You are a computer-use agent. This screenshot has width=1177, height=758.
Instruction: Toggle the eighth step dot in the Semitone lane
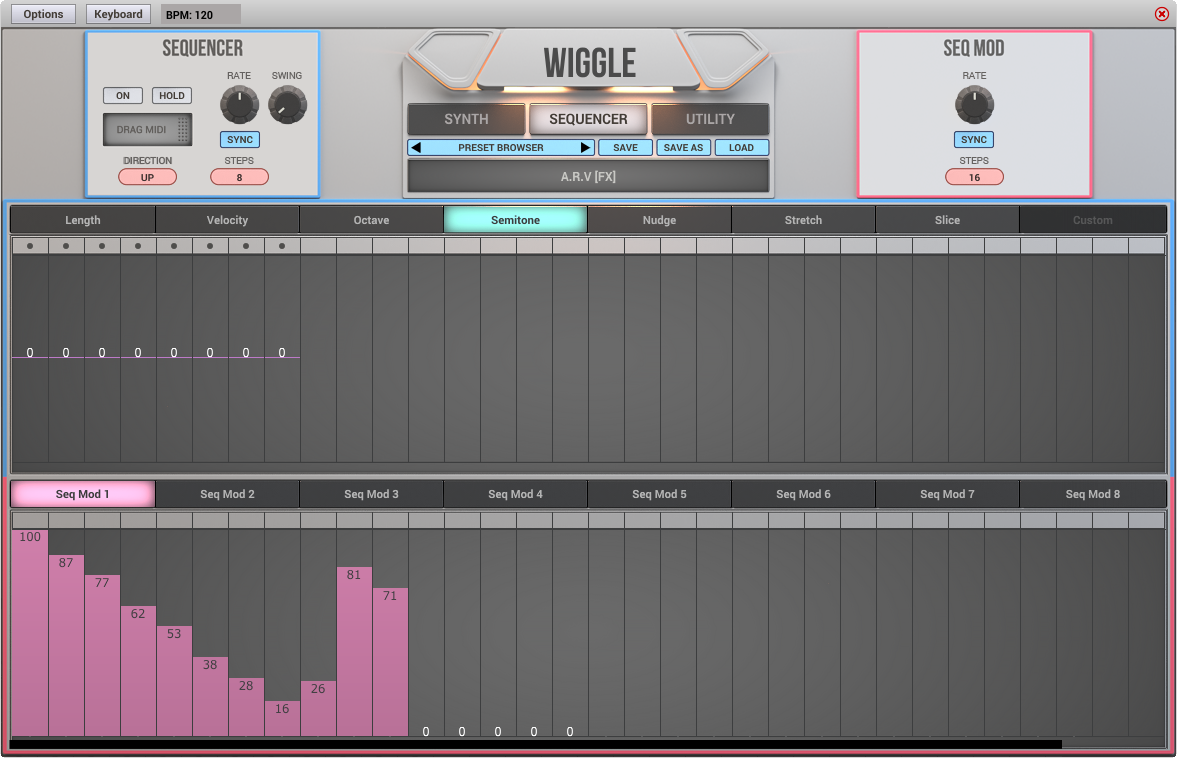coord(282,245)
